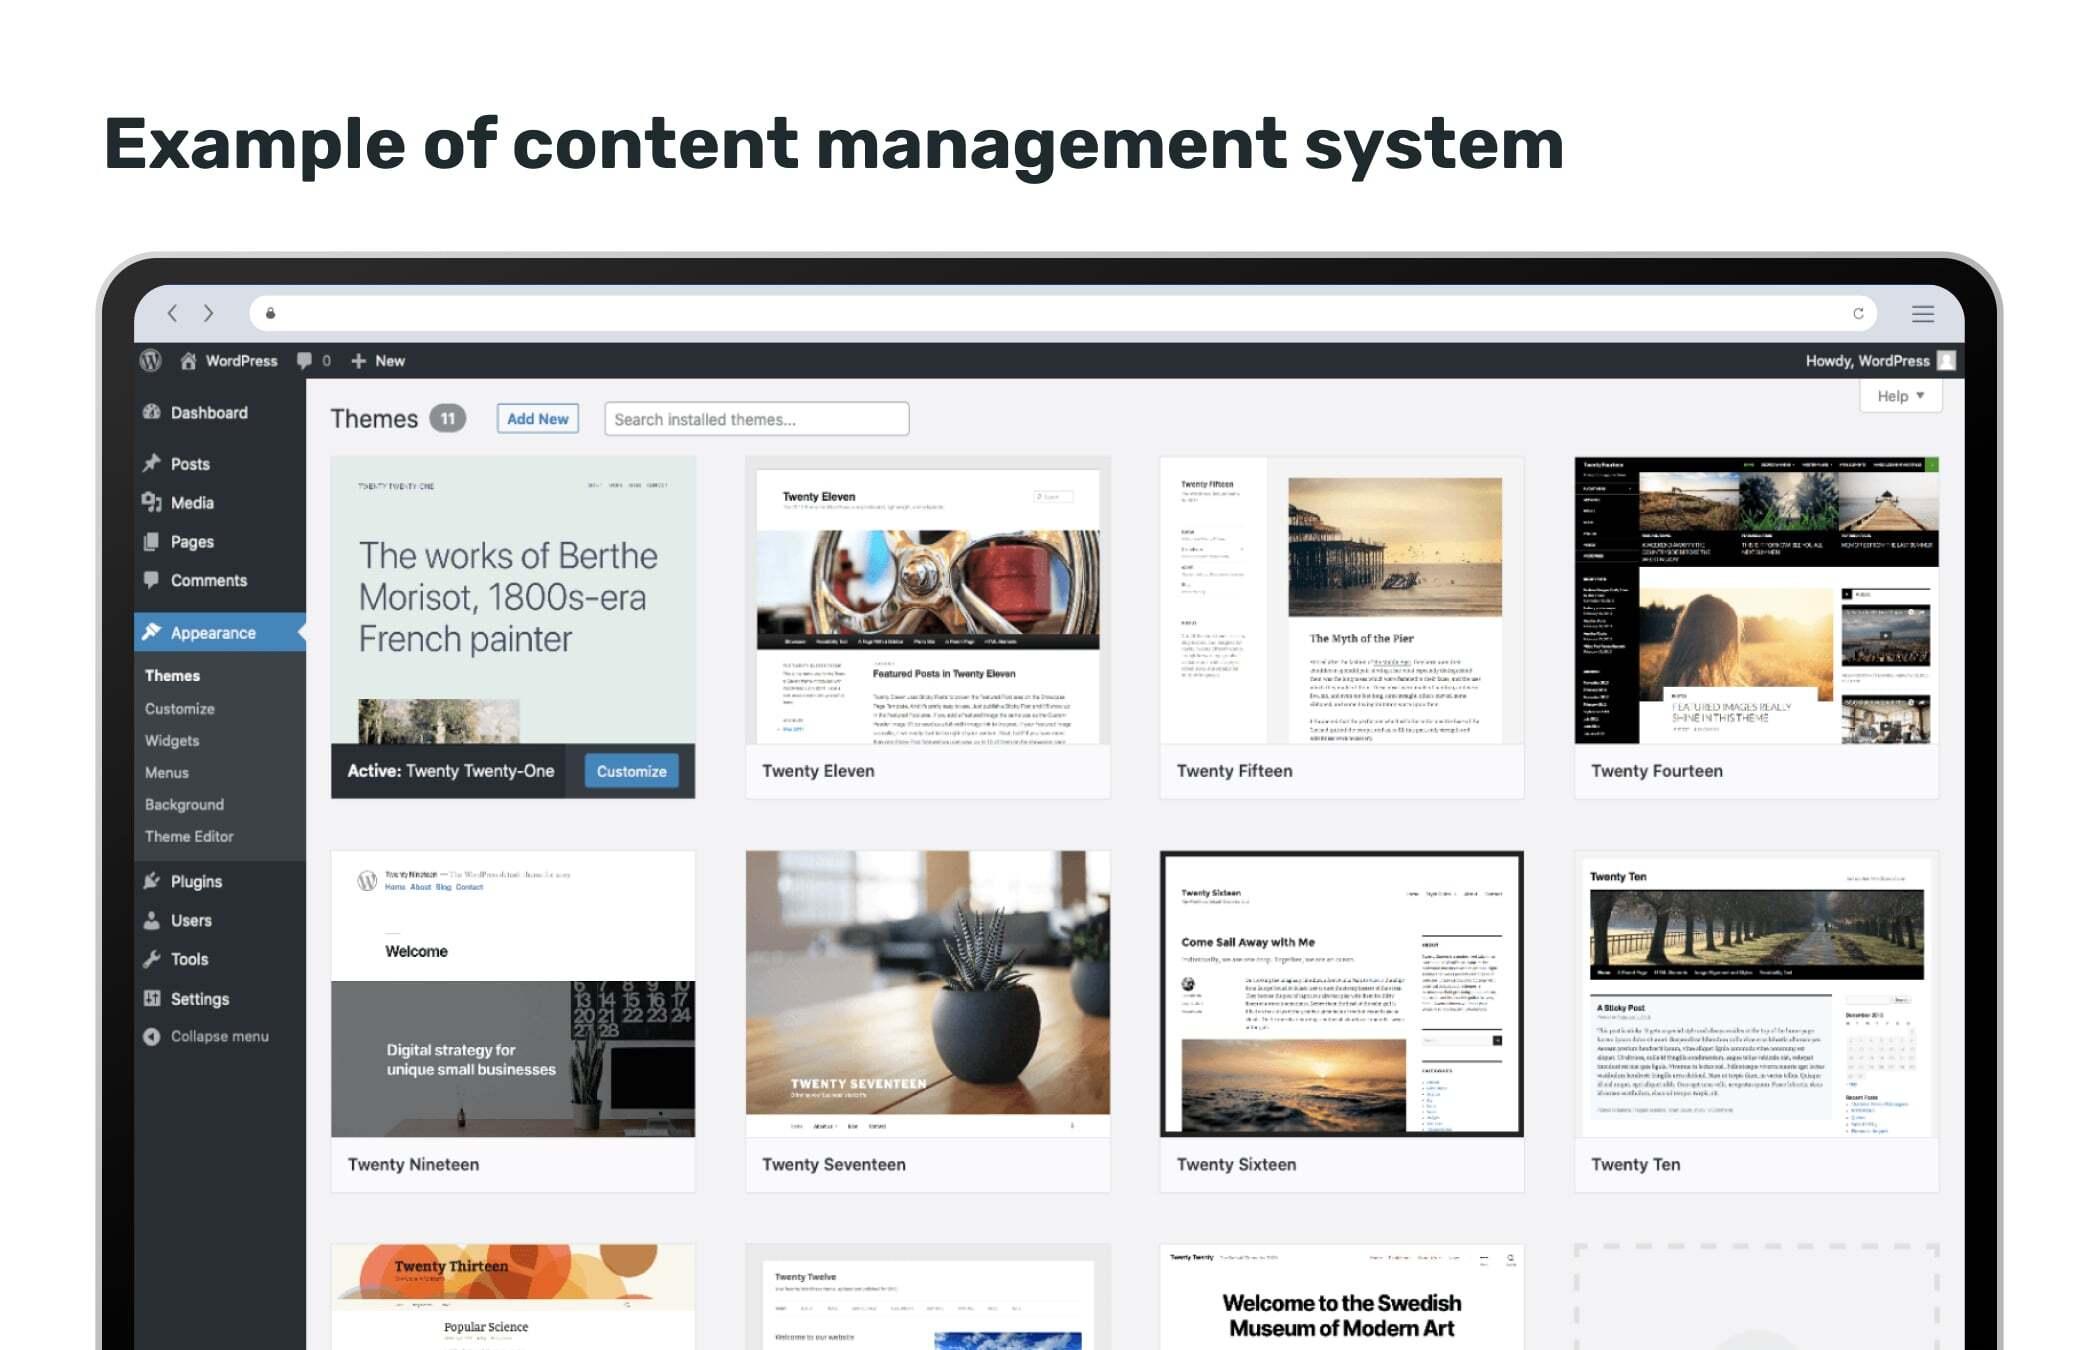Click the Plugins plug icon in sidebar

tap(152, 881)
